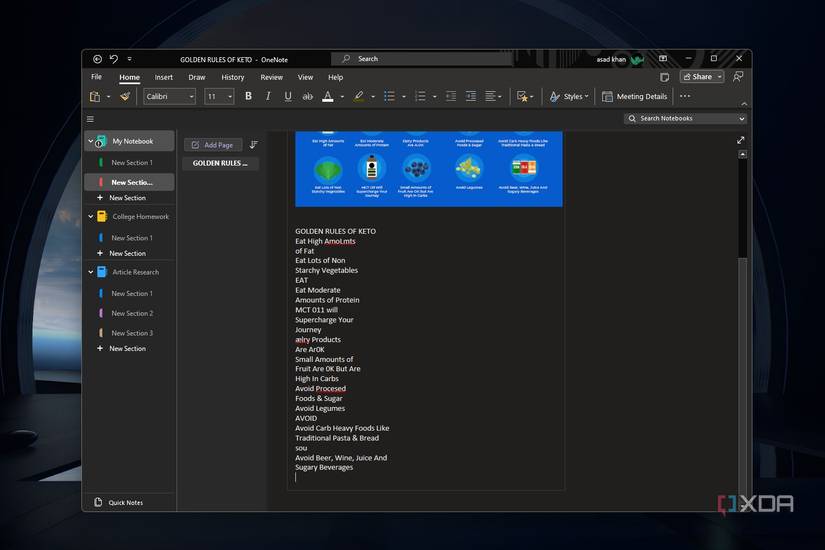Viewport: 825px width, 550px height.
Task: Select the College Homework notebook
Action: coord(140,216)
